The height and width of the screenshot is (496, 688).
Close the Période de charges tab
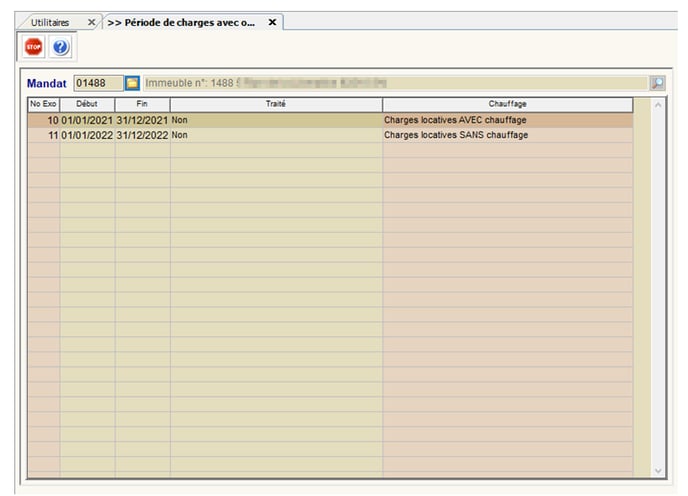272,22
